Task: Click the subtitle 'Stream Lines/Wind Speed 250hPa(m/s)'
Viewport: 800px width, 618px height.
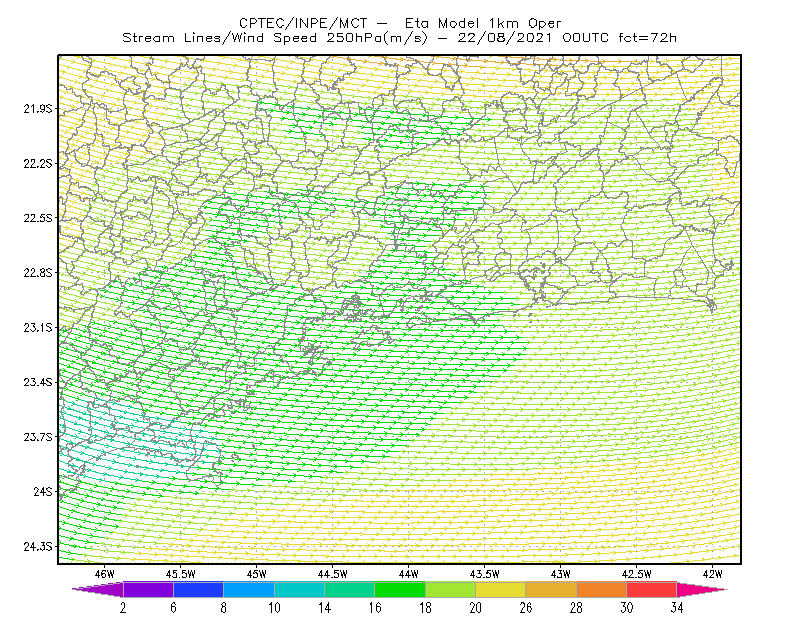Action: 275,38
